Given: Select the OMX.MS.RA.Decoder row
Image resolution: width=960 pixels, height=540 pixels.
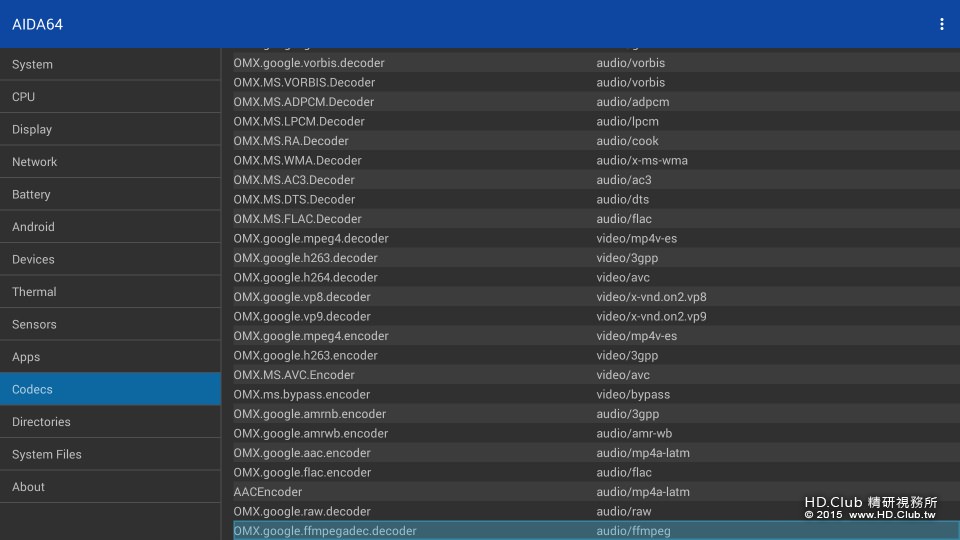Looking at the screenshot, I should (596, 141).
